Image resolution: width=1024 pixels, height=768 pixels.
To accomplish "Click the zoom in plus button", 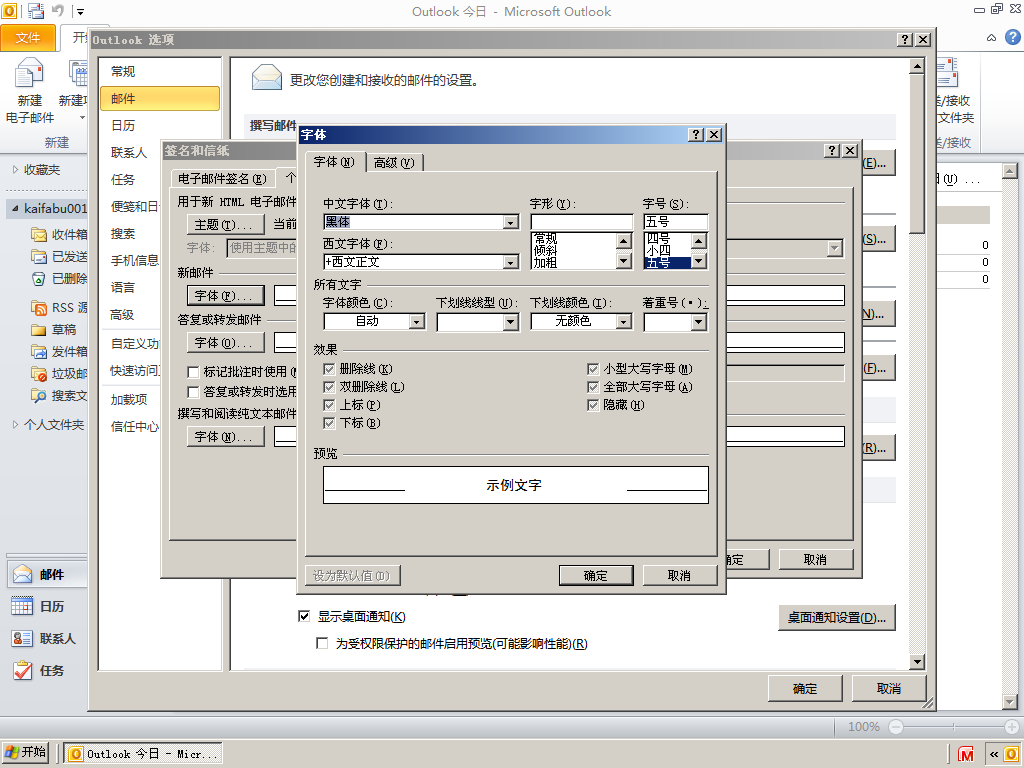I will point(1012,727).
